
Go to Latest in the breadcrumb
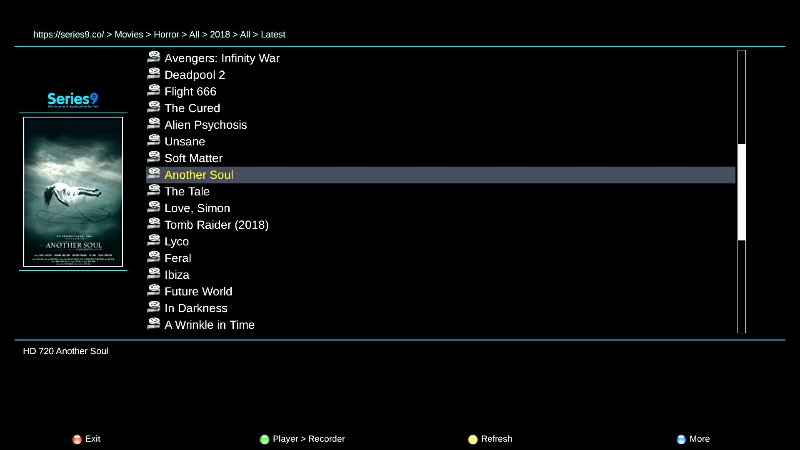point(273,35)
